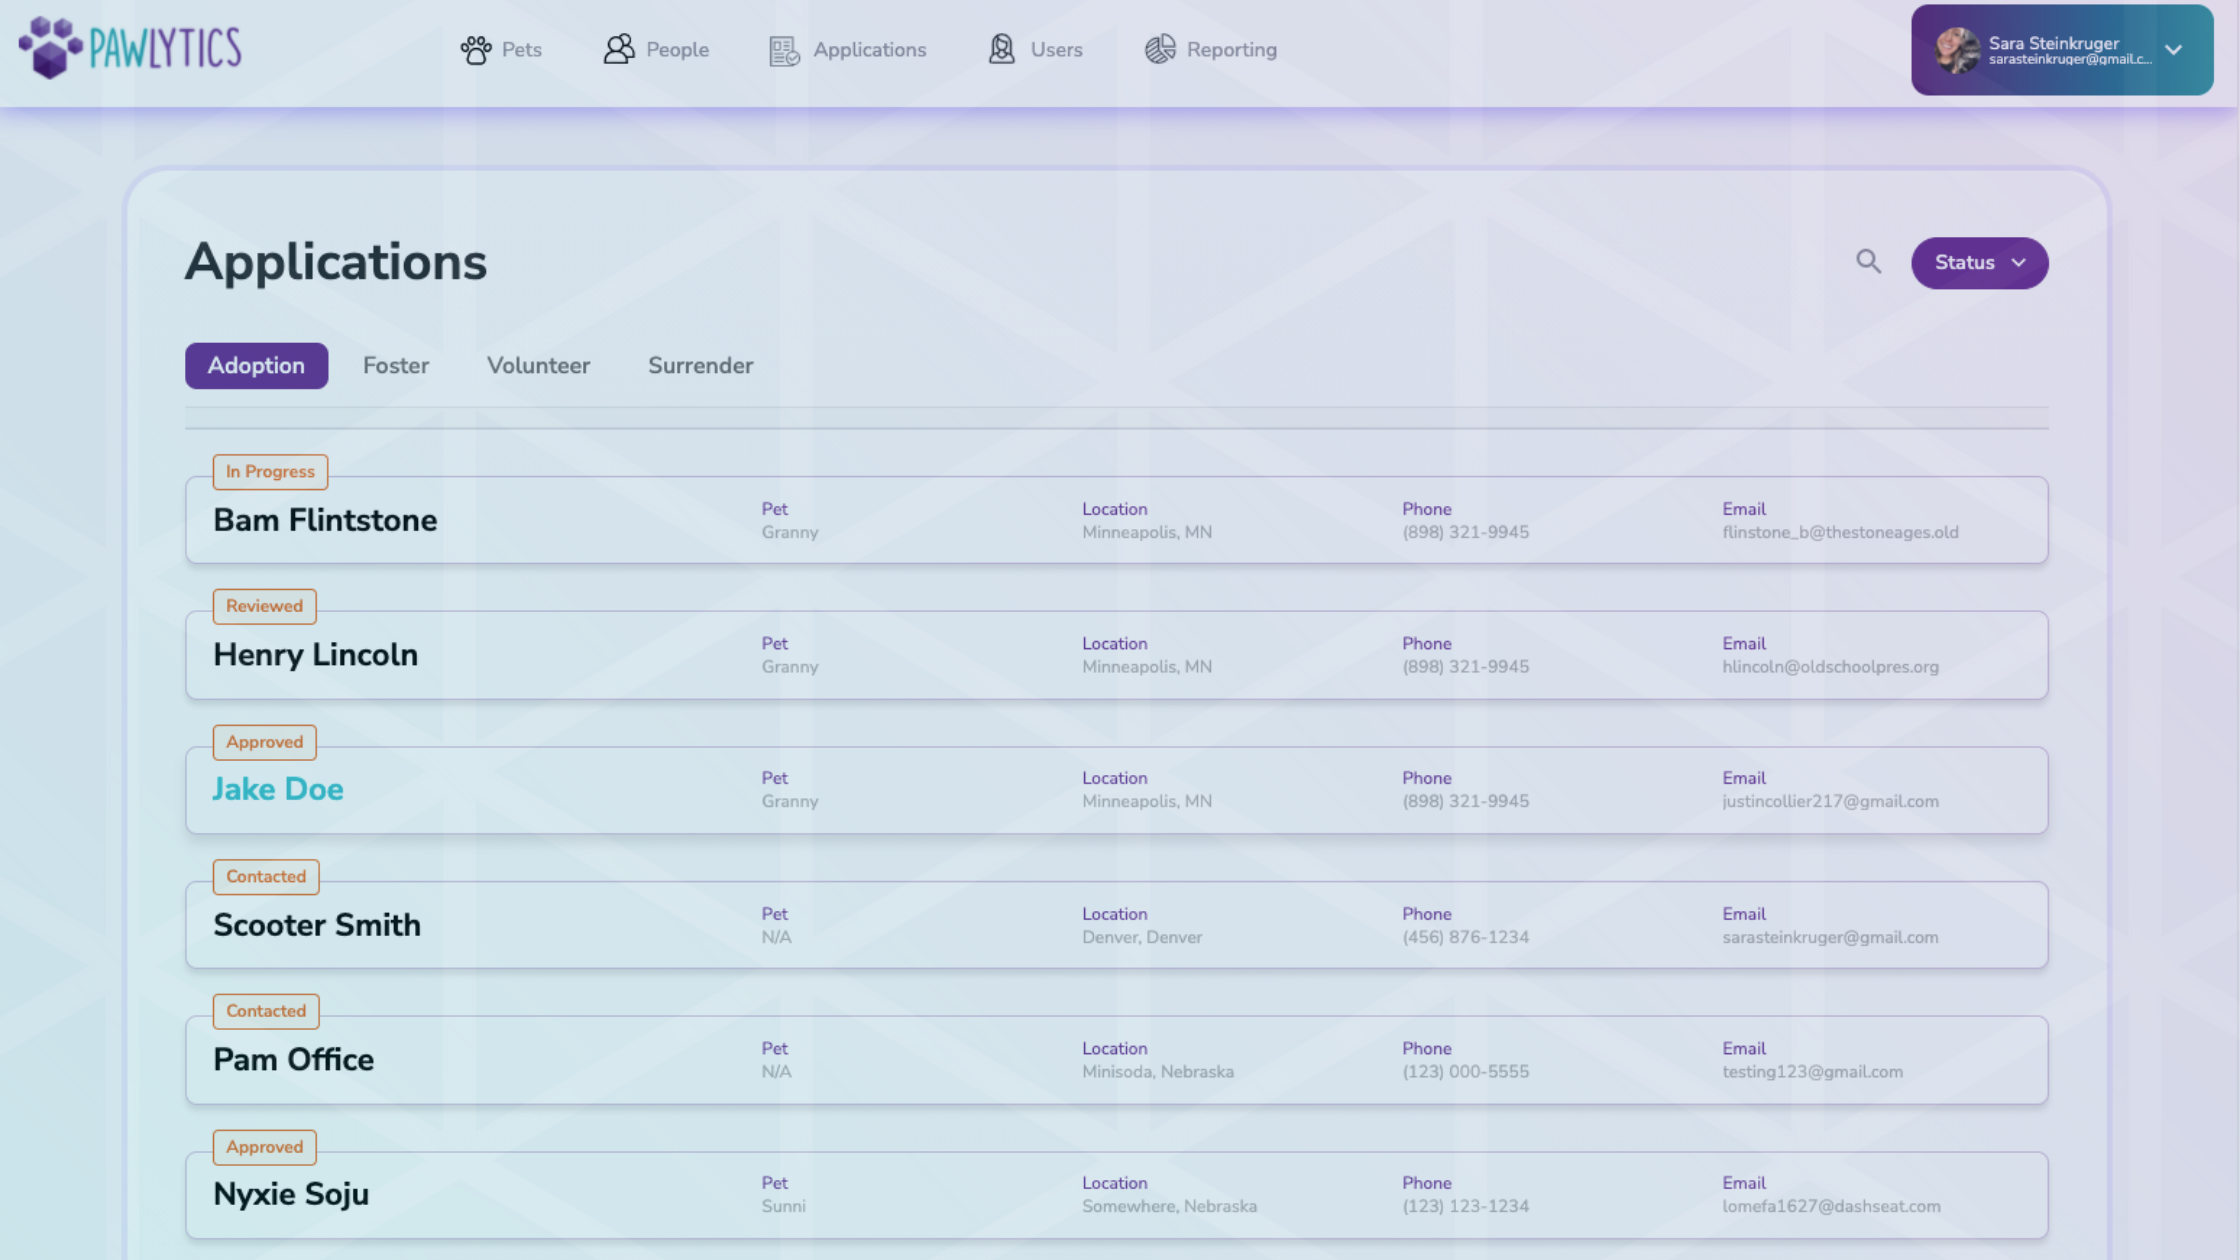Click the Pets paw icon
The image size is (2240, 1260).
[476, 50]
